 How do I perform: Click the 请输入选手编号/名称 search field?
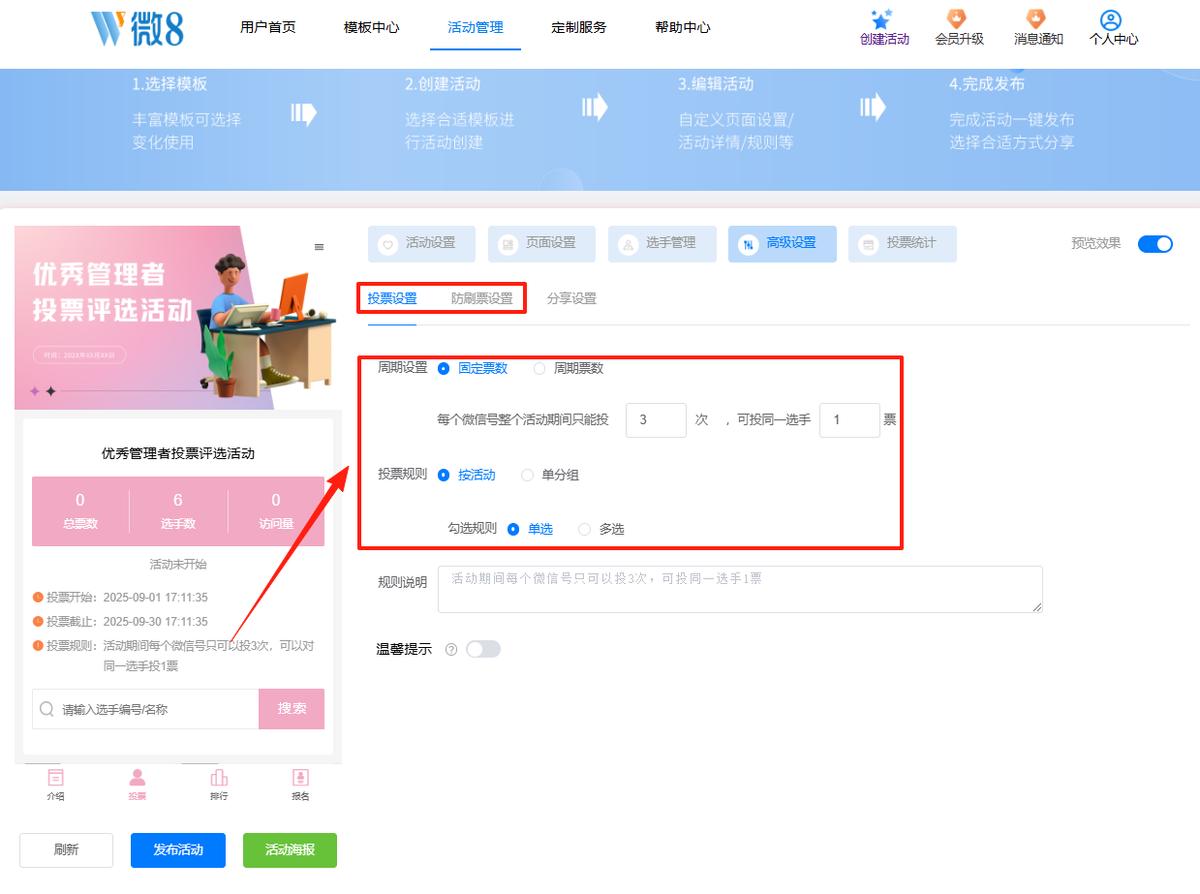146,709
